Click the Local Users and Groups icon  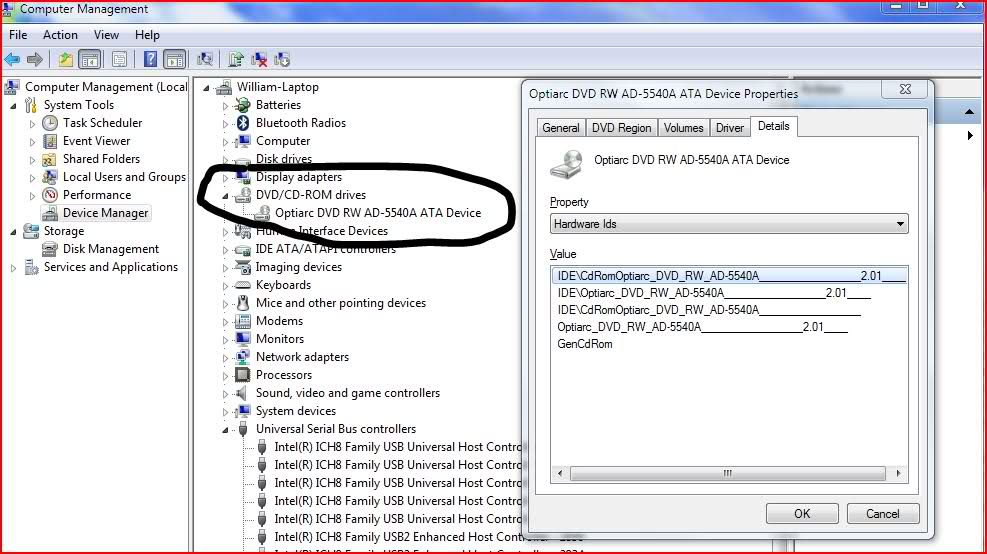coord(50,178)
